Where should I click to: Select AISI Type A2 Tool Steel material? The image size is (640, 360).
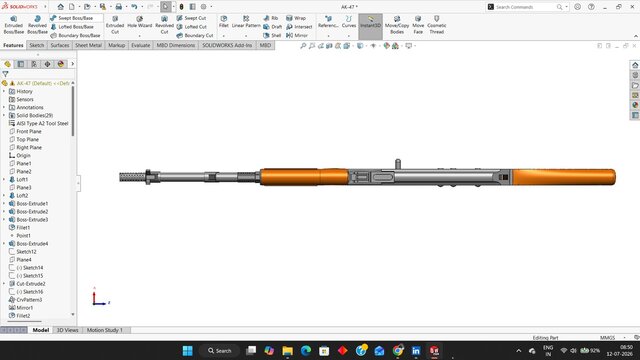[38, 123]
